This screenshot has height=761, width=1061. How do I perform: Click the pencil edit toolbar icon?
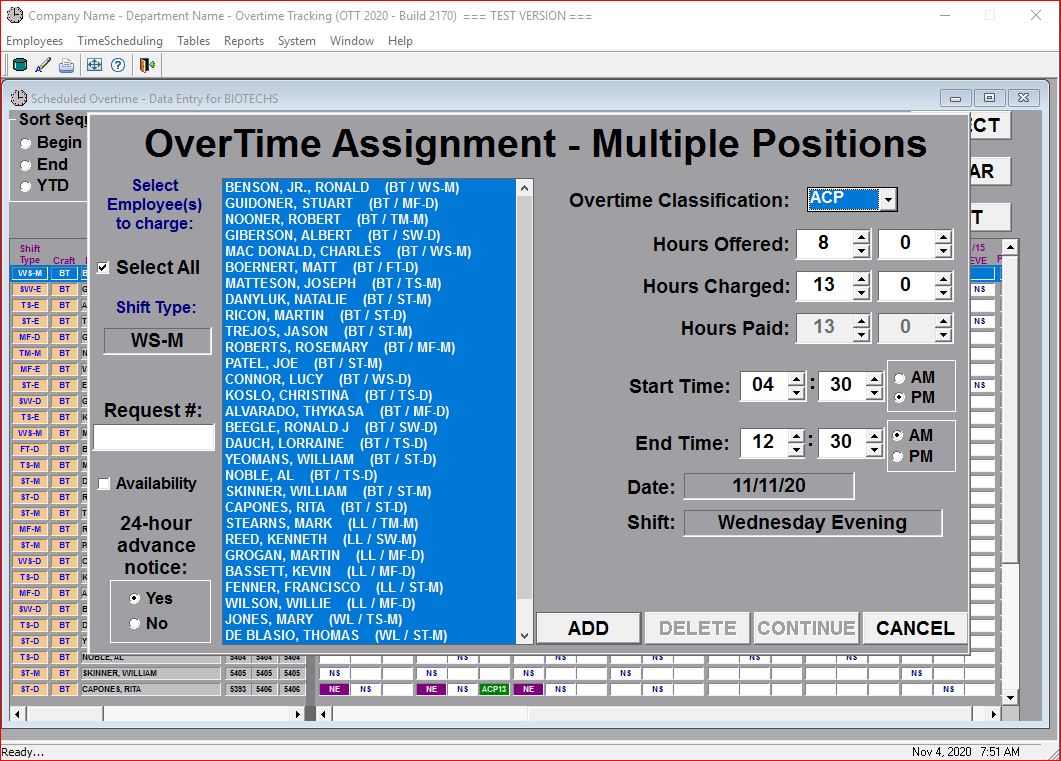pos(43,65)
